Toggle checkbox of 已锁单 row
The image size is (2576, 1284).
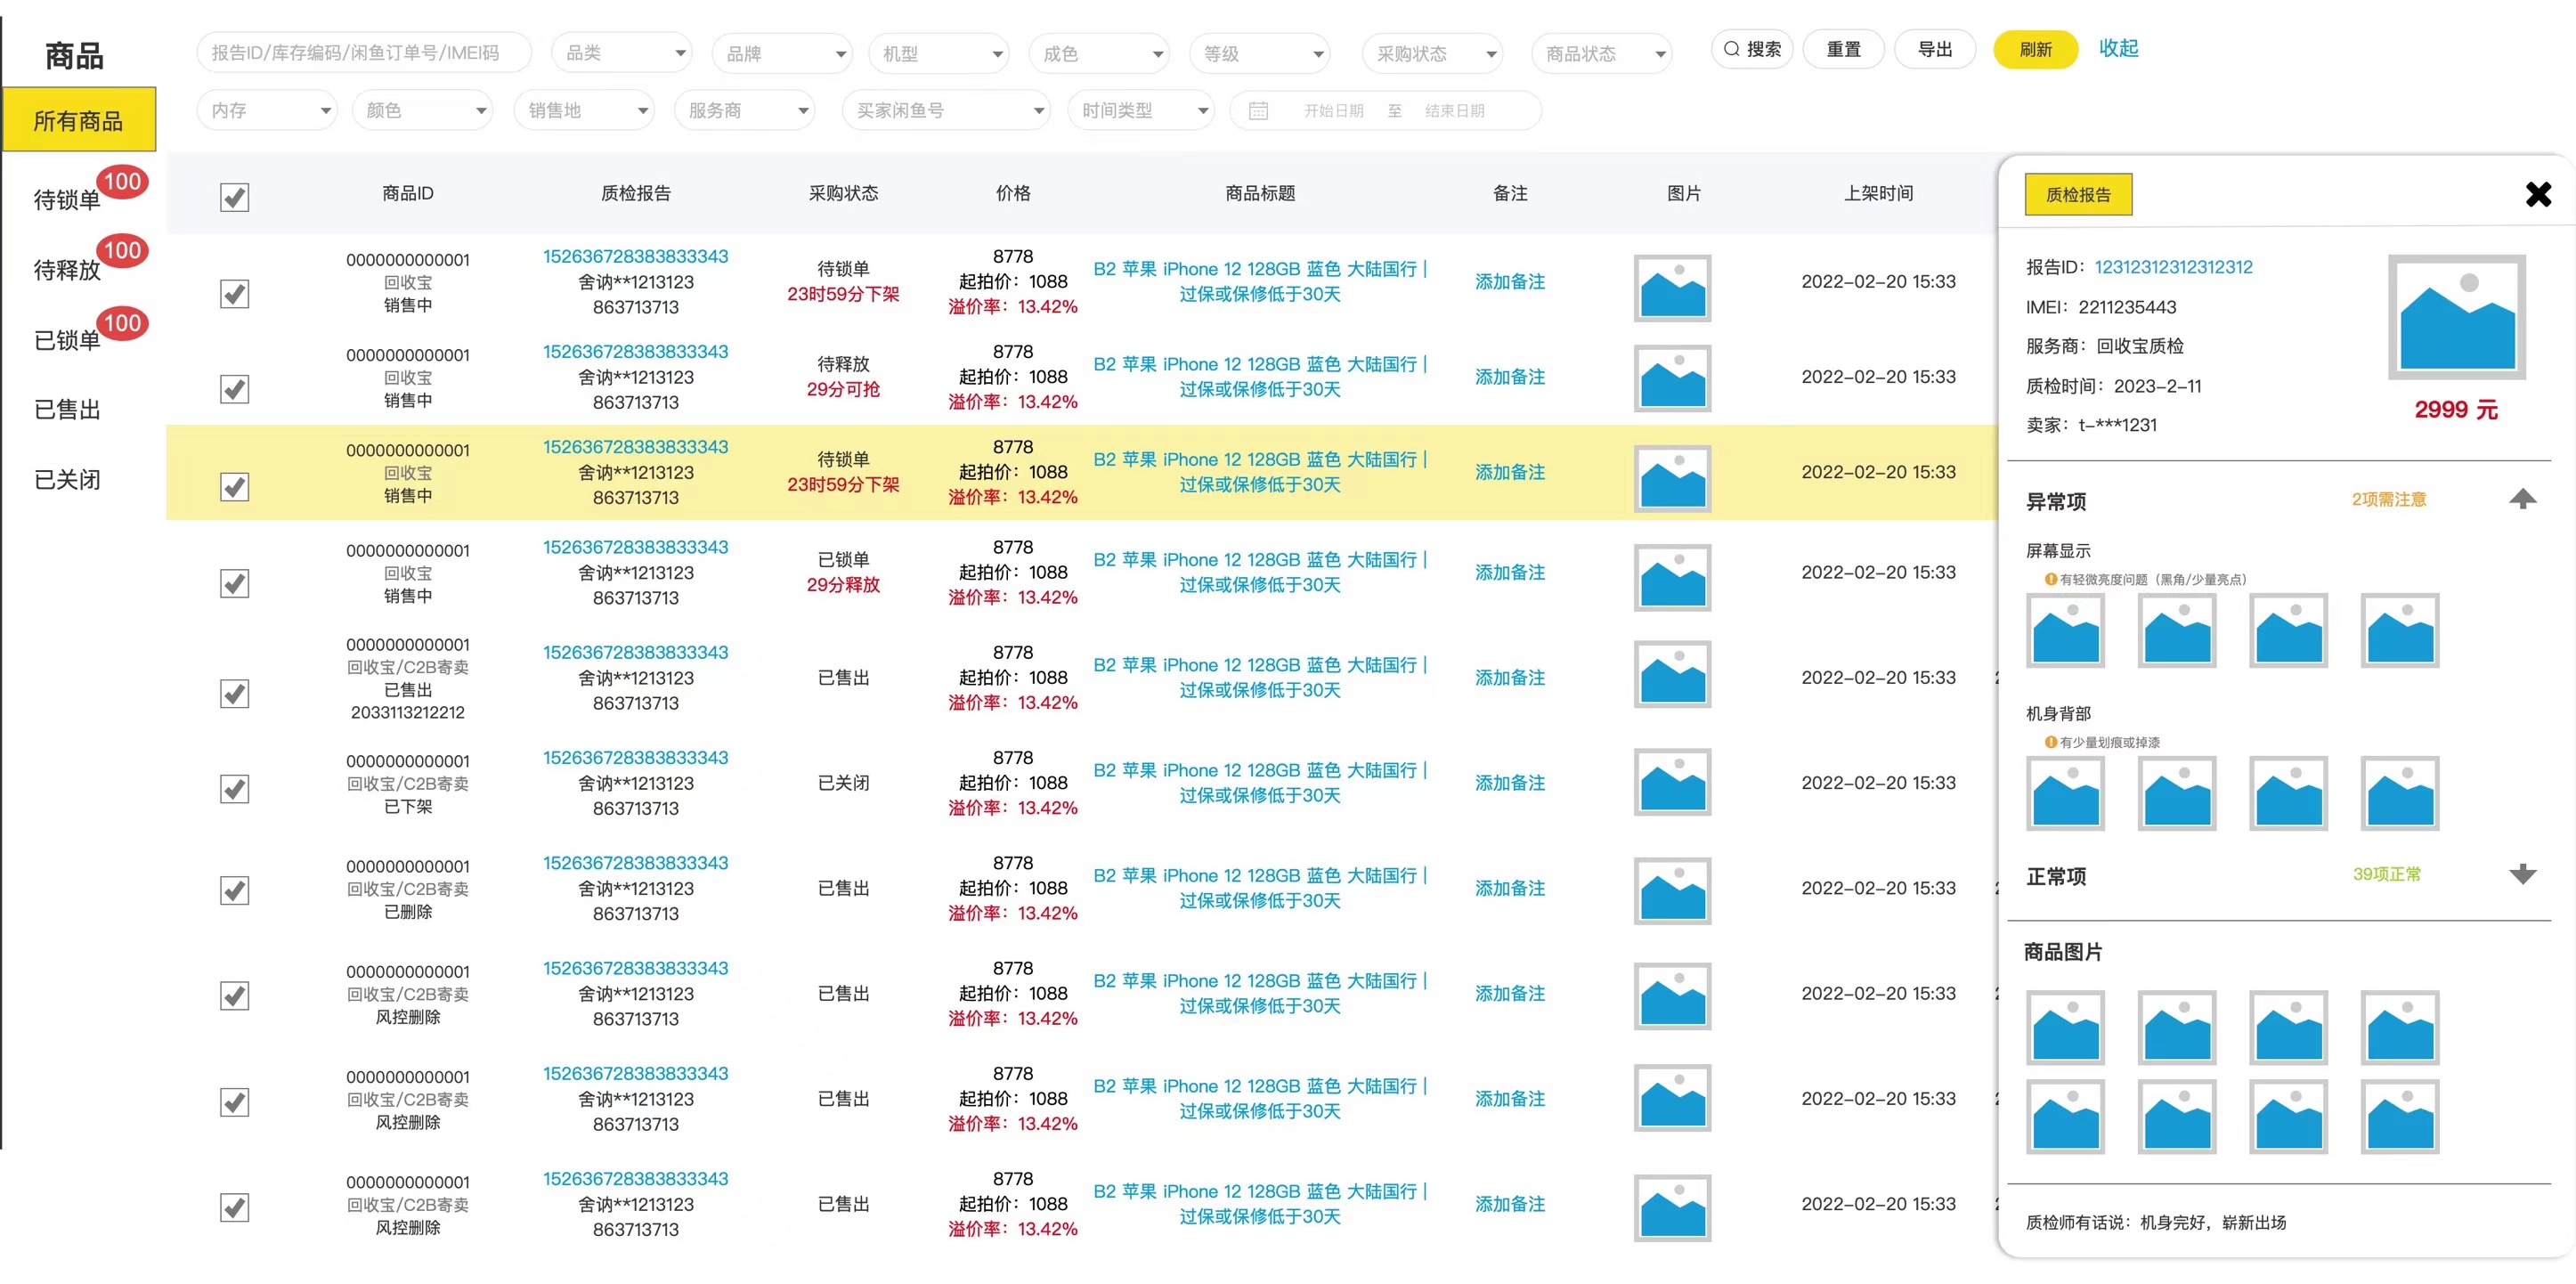coord(234,583)
